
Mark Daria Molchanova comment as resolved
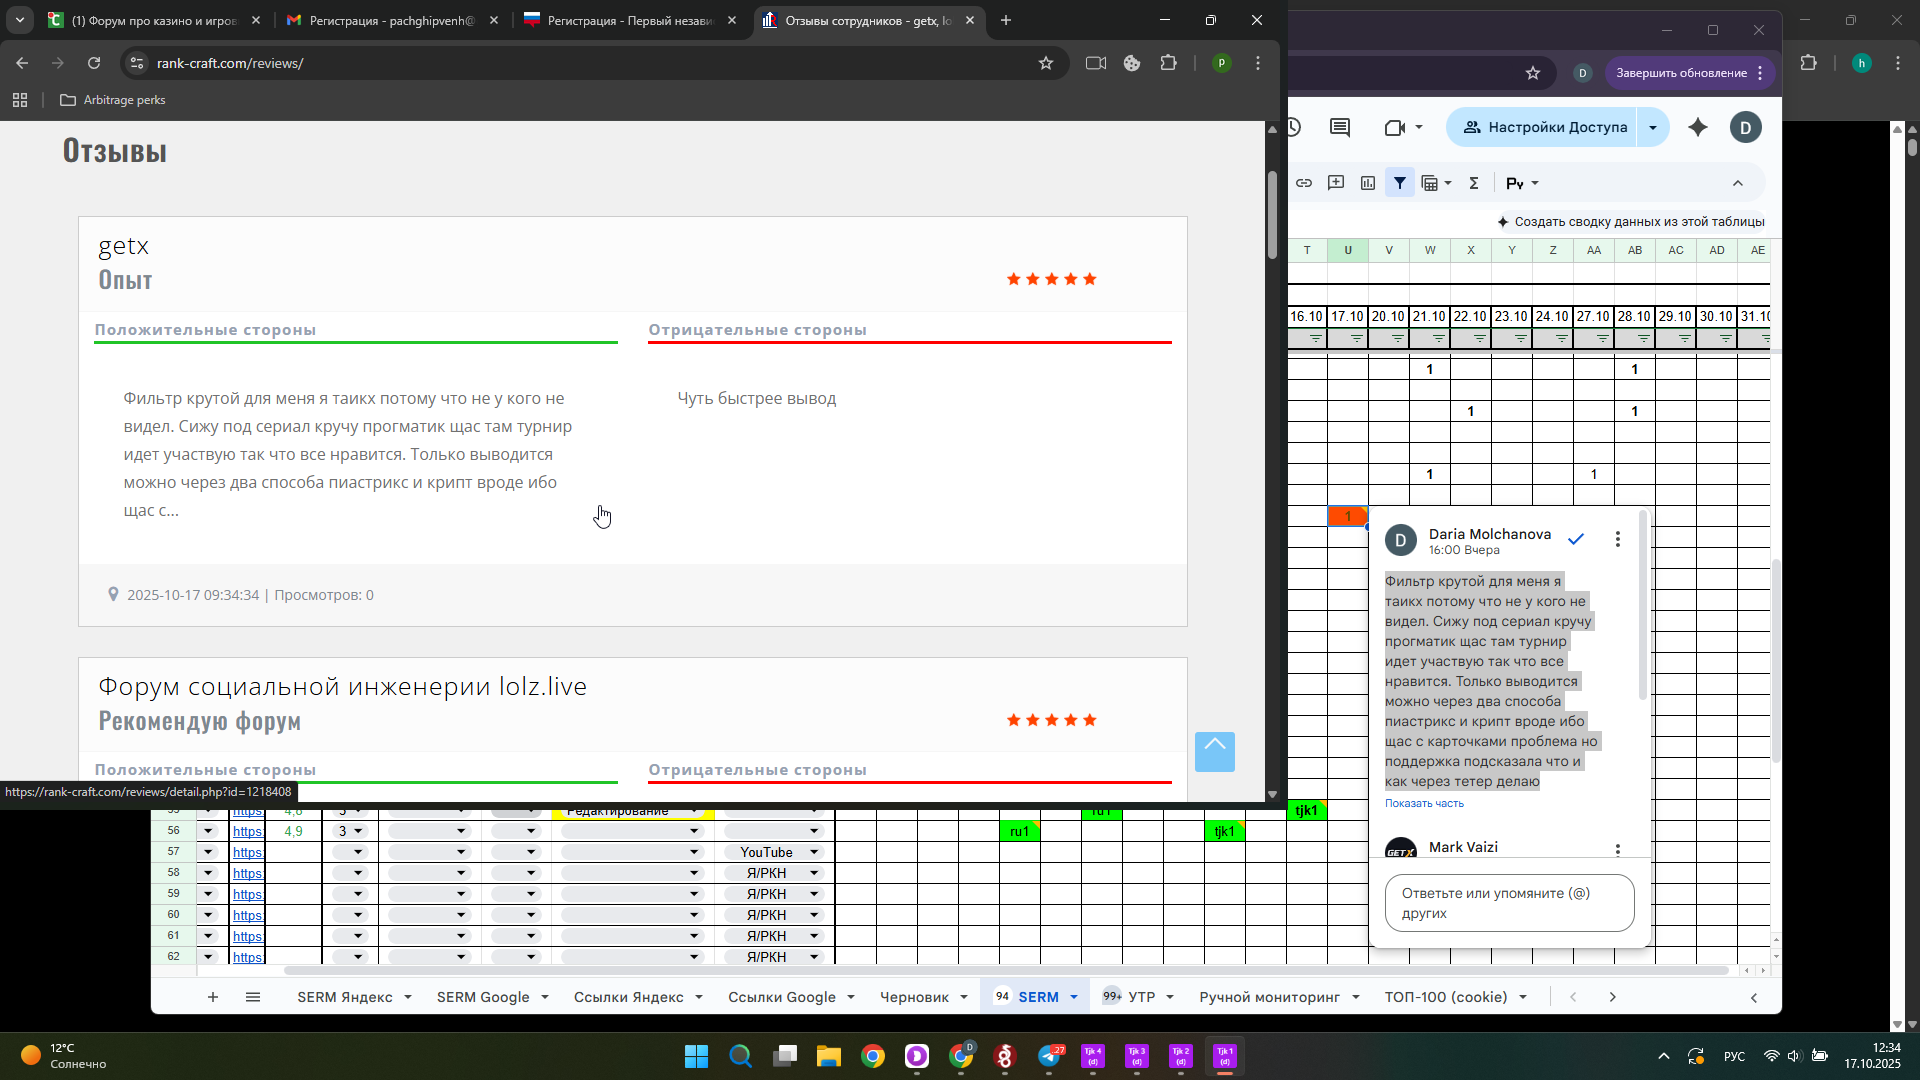click(1576, 540)
